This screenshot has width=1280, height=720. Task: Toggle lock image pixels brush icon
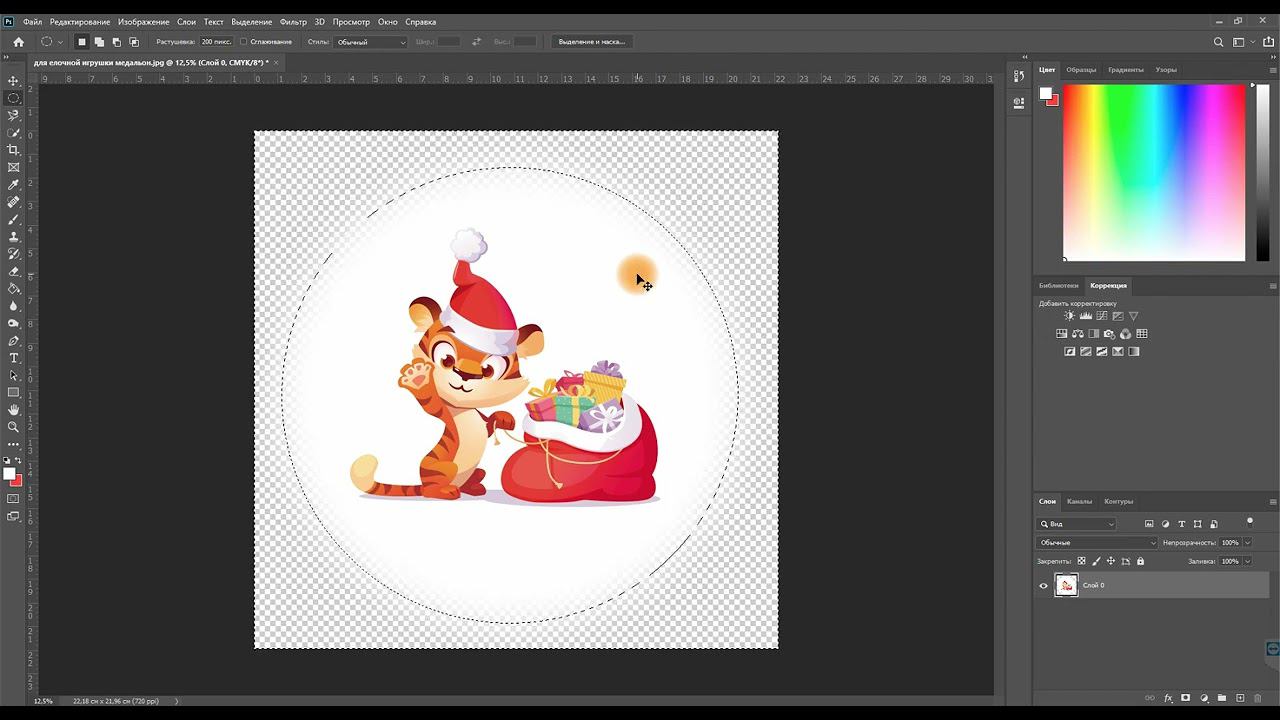[x=1096, y=561]
